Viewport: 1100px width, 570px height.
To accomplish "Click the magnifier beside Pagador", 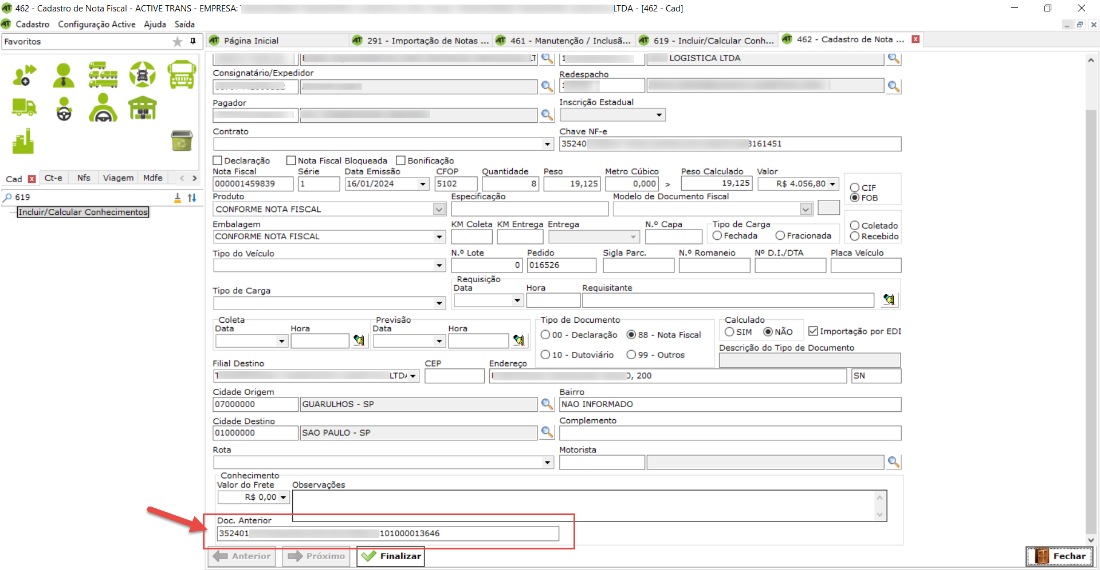I will (x=547, y=115).
